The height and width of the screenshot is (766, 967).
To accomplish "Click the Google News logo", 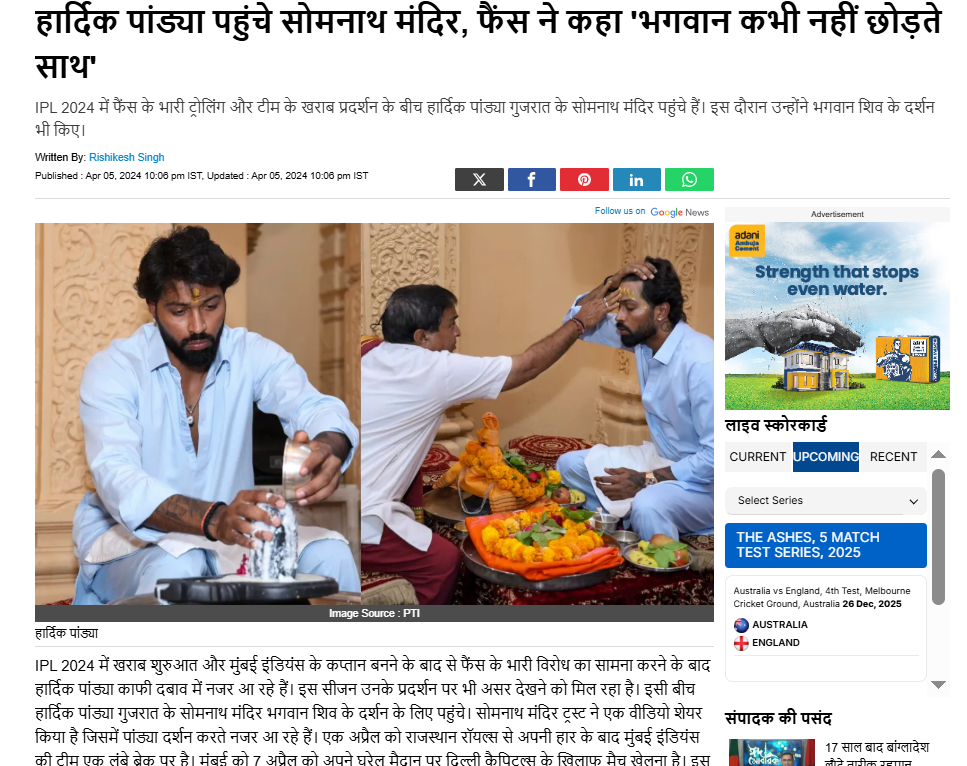I will point(680,212).
